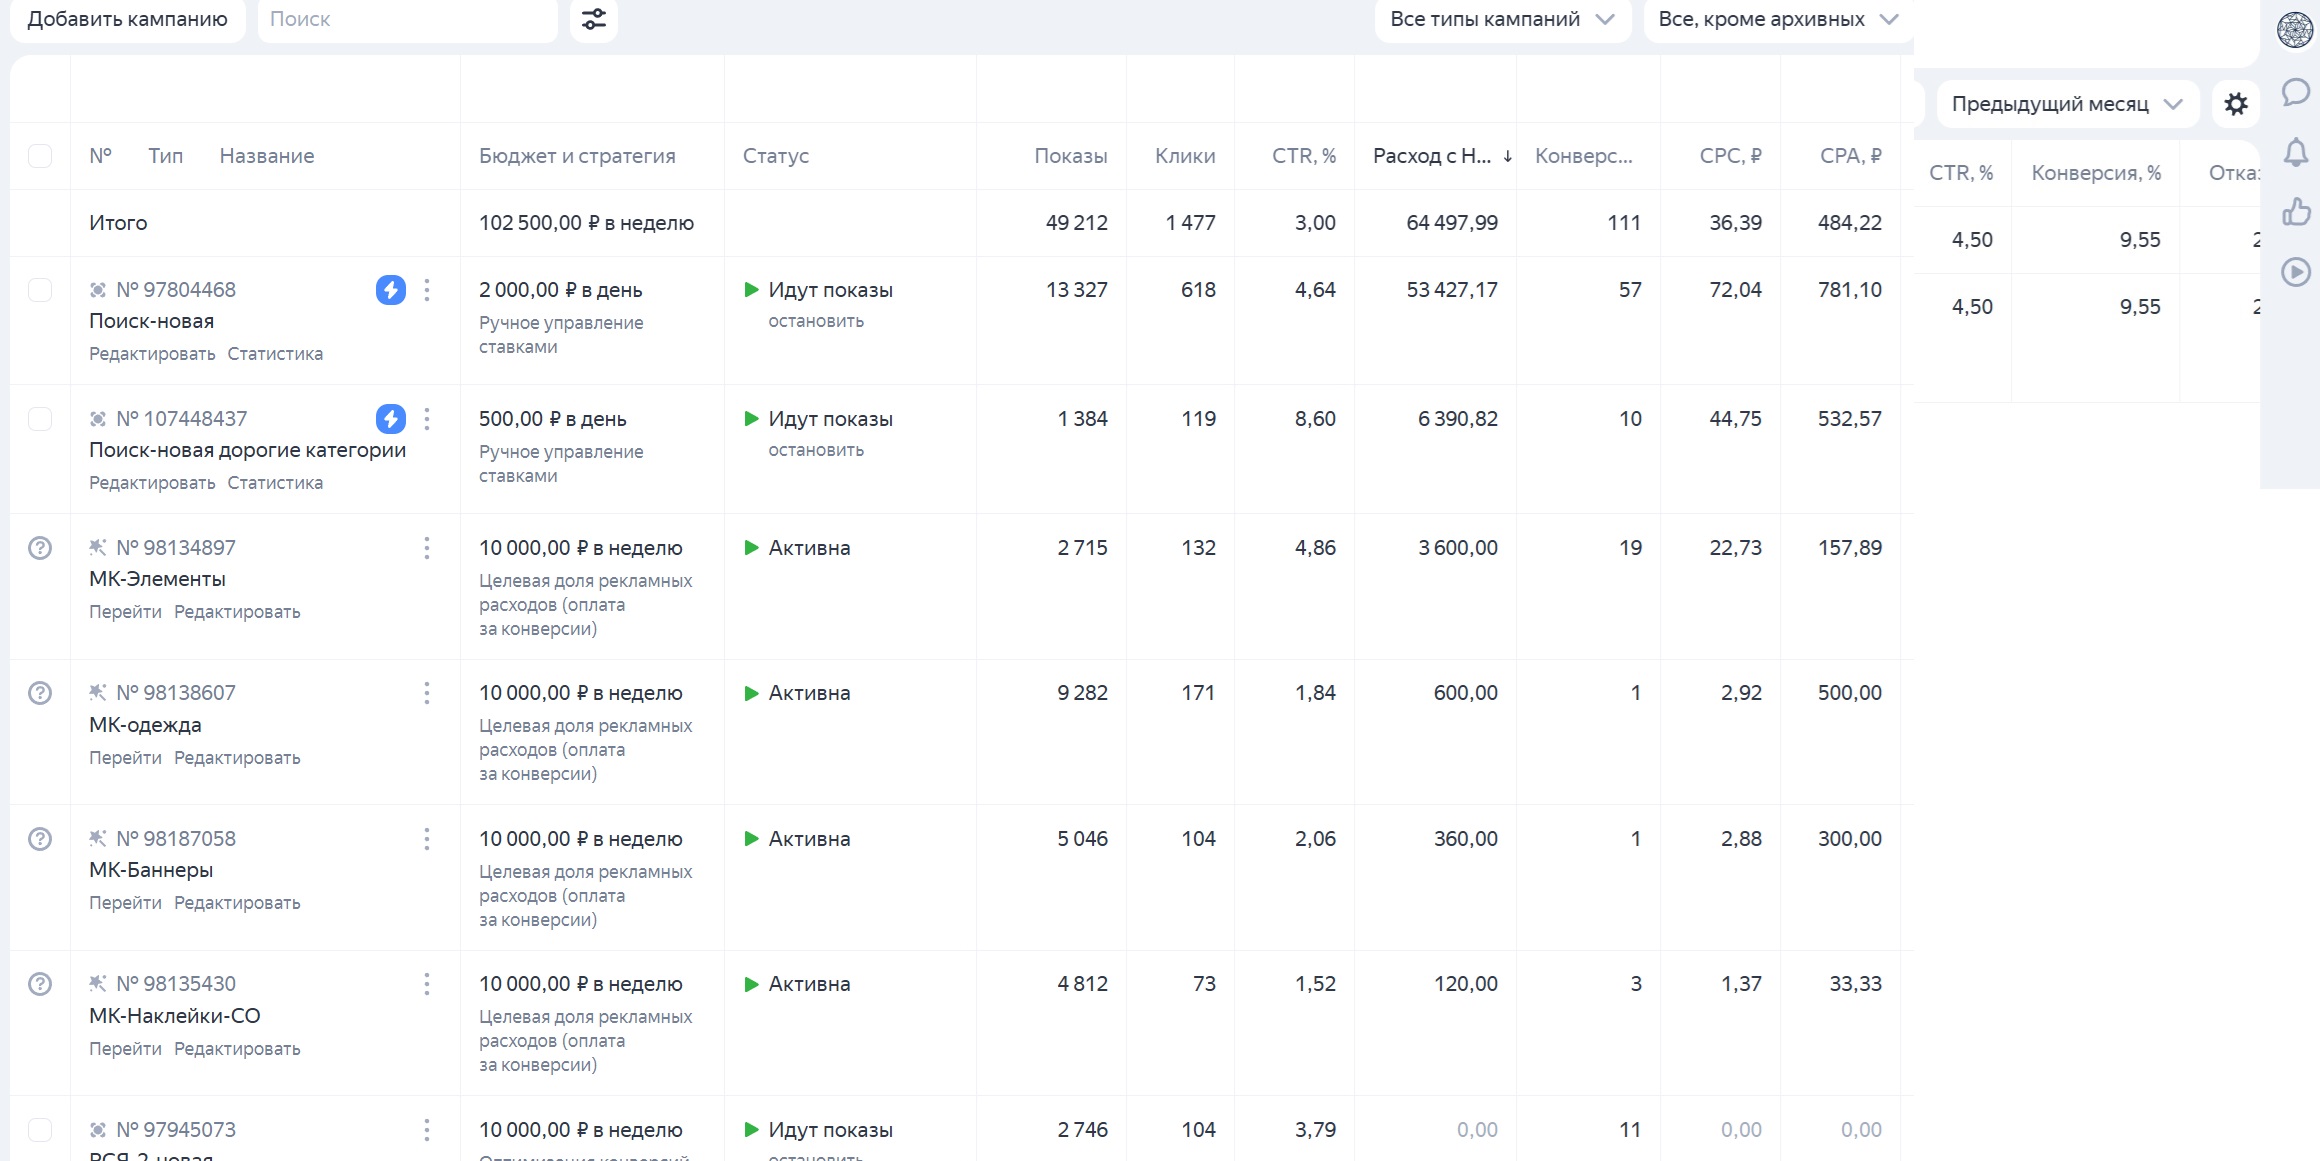This screenshot has width=2320, height=1161.
Task: Open Статистика link under Поиск-новая
Action: tap(275, 354)
